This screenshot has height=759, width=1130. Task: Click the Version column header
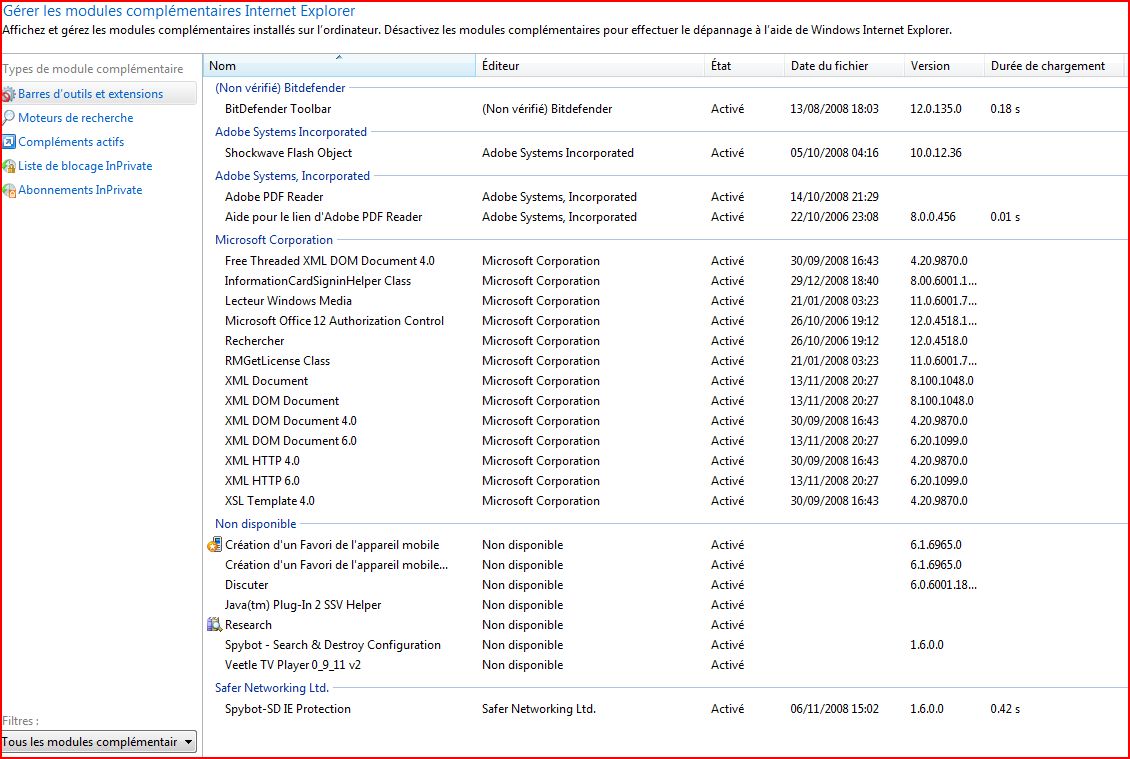coord(944,66)
